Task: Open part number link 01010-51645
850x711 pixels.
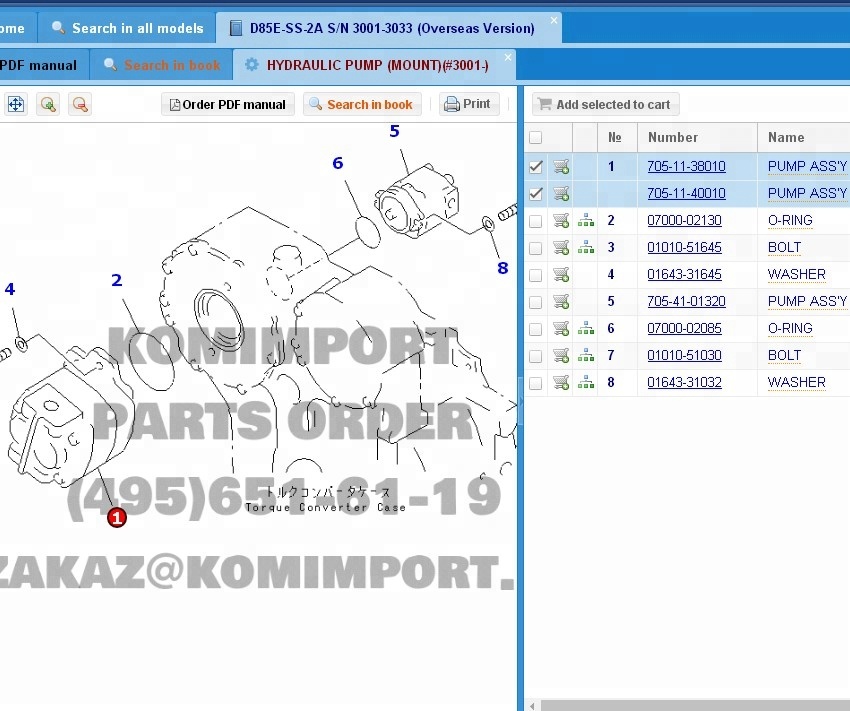Action: [x=684, y=248]
